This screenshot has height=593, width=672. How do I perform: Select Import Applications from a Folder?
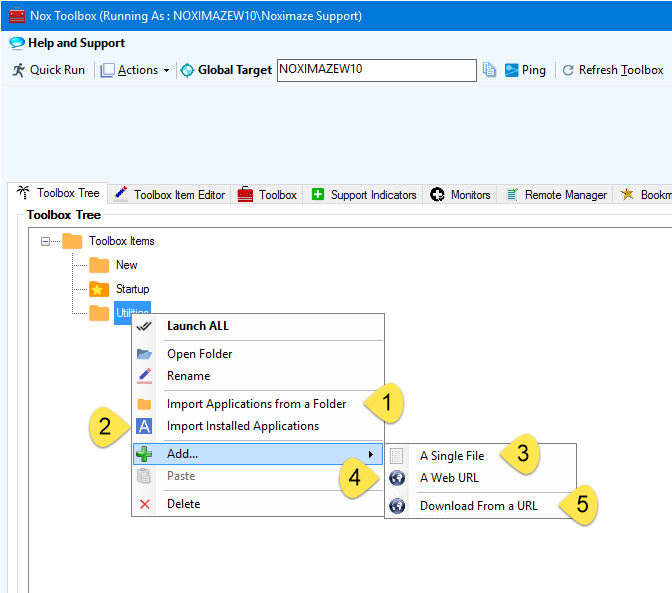coord(258,404)
